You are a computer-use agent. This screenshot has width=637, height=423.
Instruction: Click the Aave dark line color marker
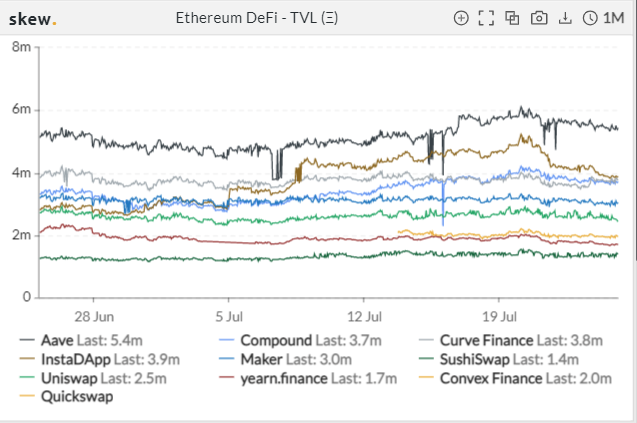[27, 340]
